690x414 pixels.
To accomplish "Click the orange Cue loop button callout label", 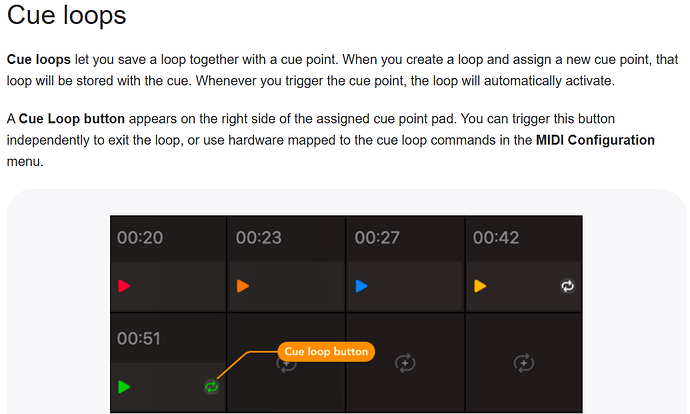I will [x=326, y=352].
